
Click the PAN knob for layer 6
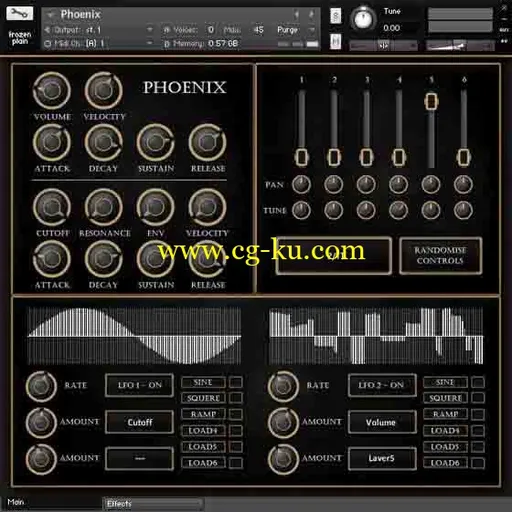pyautogui.click(x=463, y=184)
